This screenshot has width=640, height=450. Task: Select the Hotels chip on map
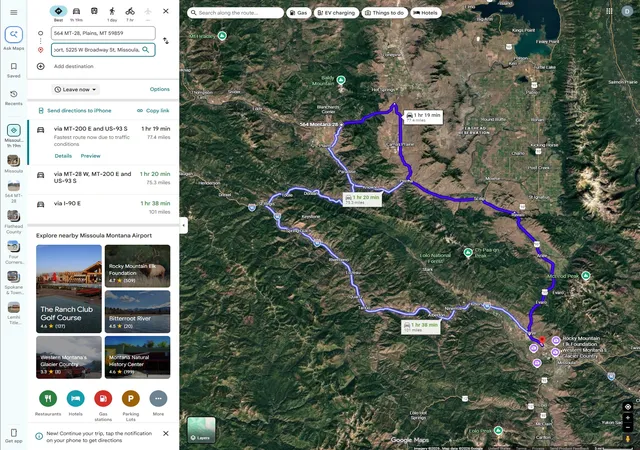[425, 13]
